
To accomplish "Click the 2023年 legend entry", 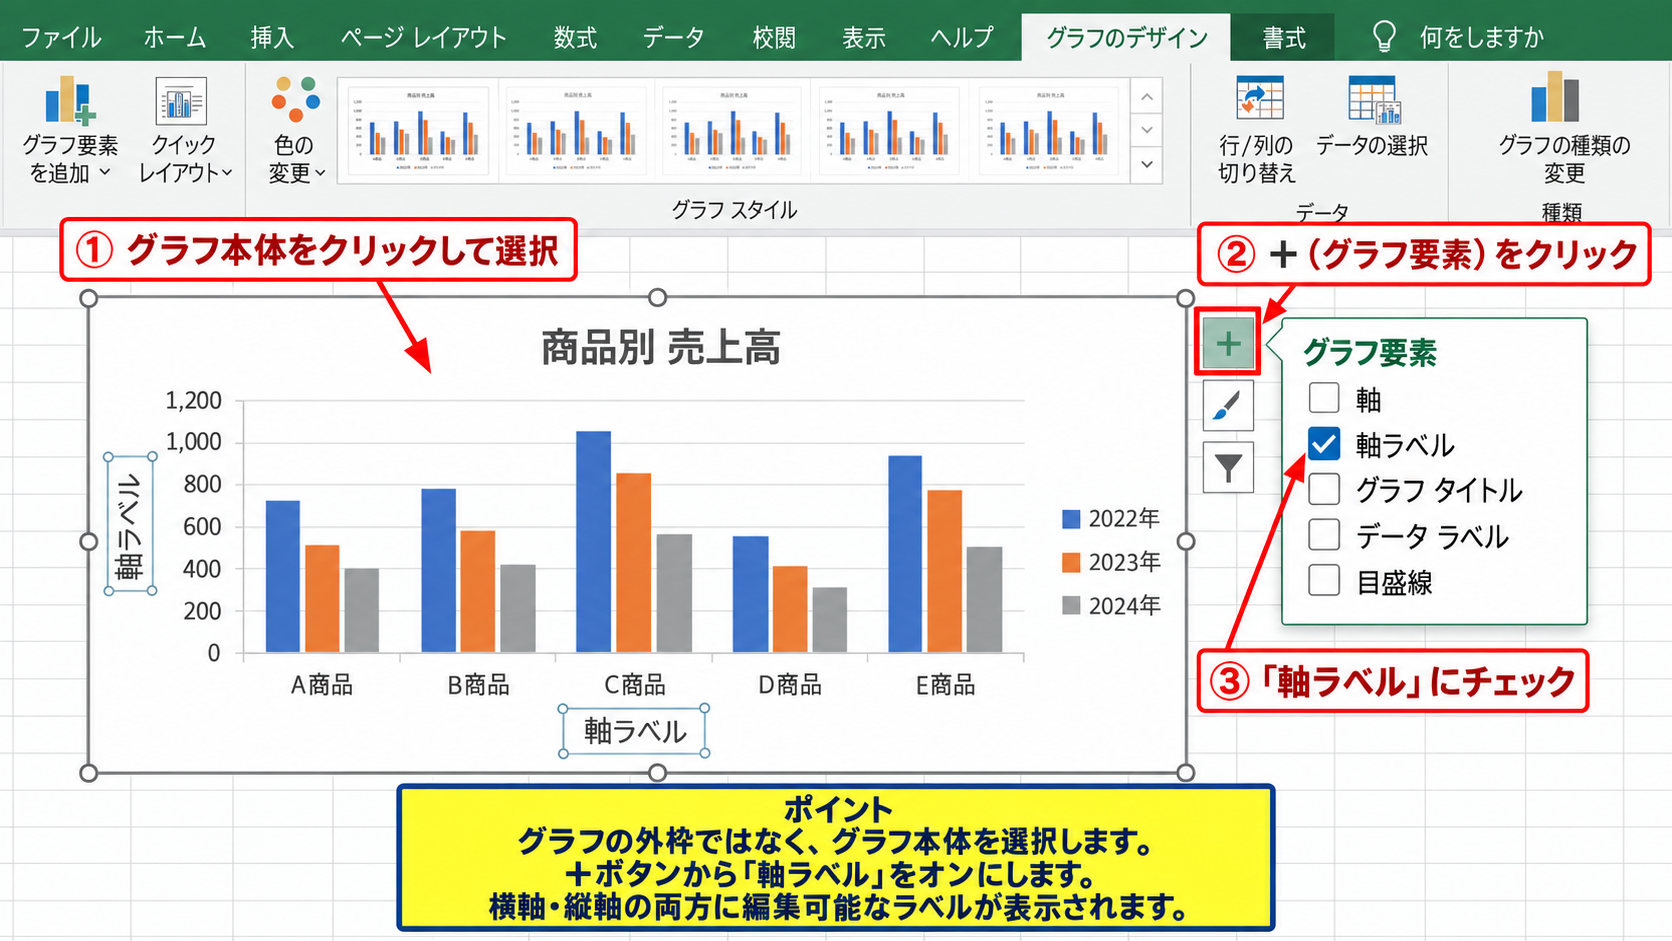I will coord(1111,562).
